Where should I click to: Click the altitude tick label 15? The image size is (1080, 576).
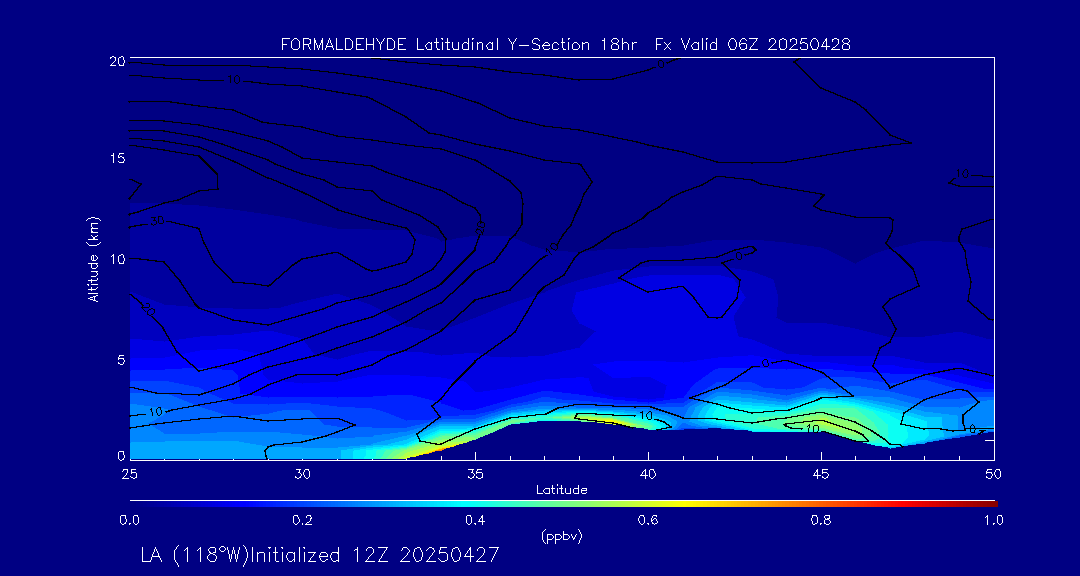[x=116, y=158]
